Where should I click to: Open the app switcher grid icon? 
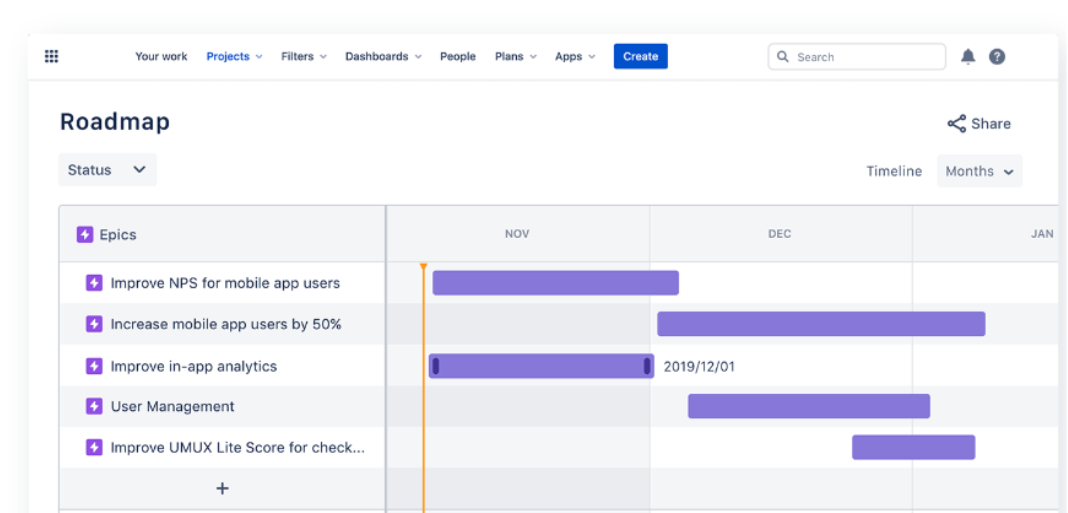(52, 57)
